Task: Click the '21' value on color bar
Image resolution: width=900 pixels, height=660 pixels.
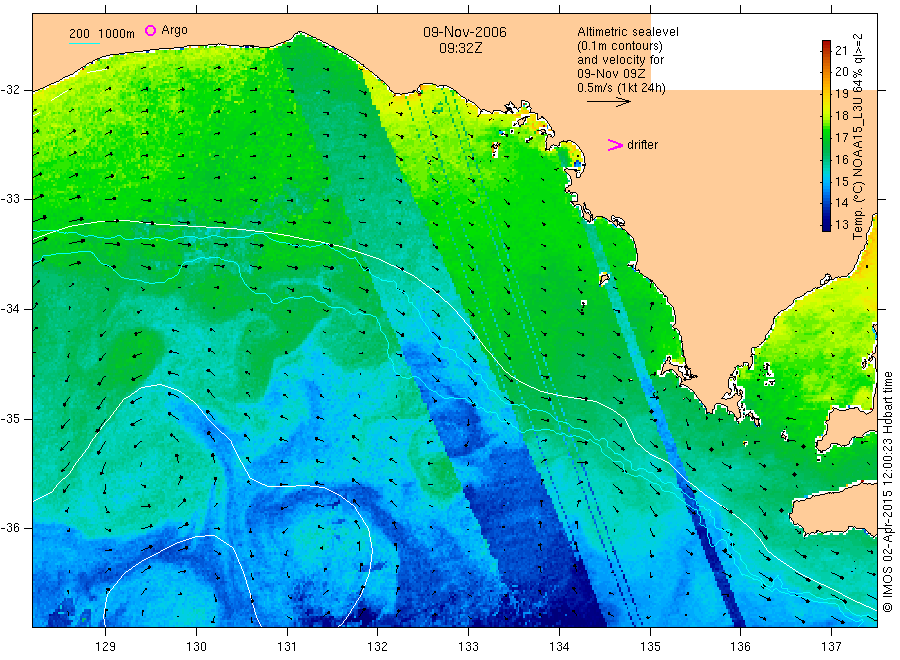Action: tap(841, 51)
